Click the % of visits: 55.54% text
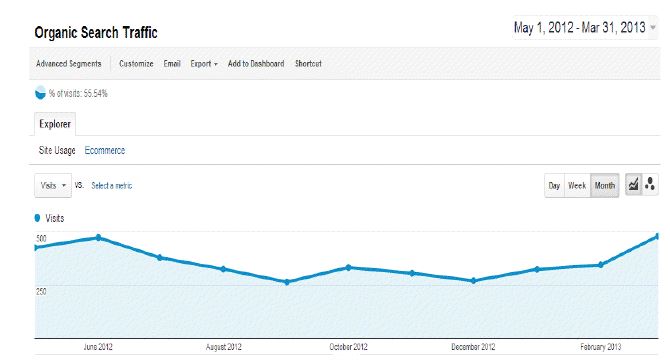 click(x=78, y=93)
